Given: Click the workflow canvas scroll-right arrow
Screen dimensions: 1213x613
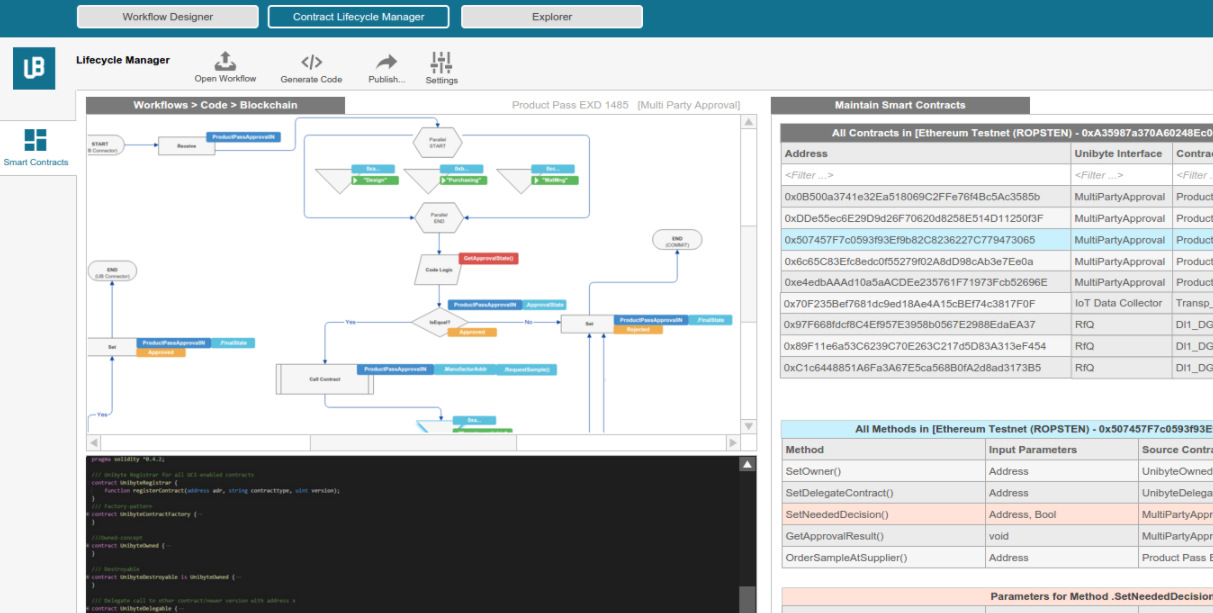Looking at the screenshot, I should (733, 442).
